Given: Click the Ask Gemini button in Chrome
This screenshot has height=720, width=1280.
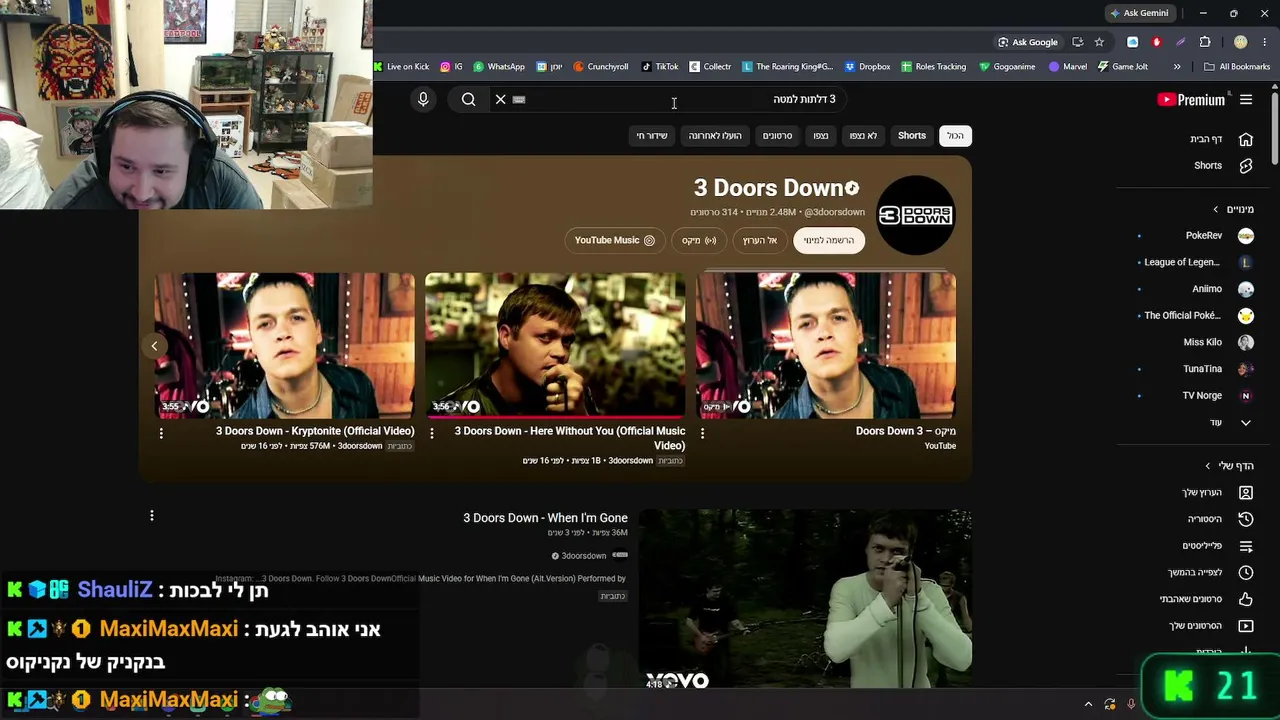Looking at the screenshot, I should coord(1139,13).
